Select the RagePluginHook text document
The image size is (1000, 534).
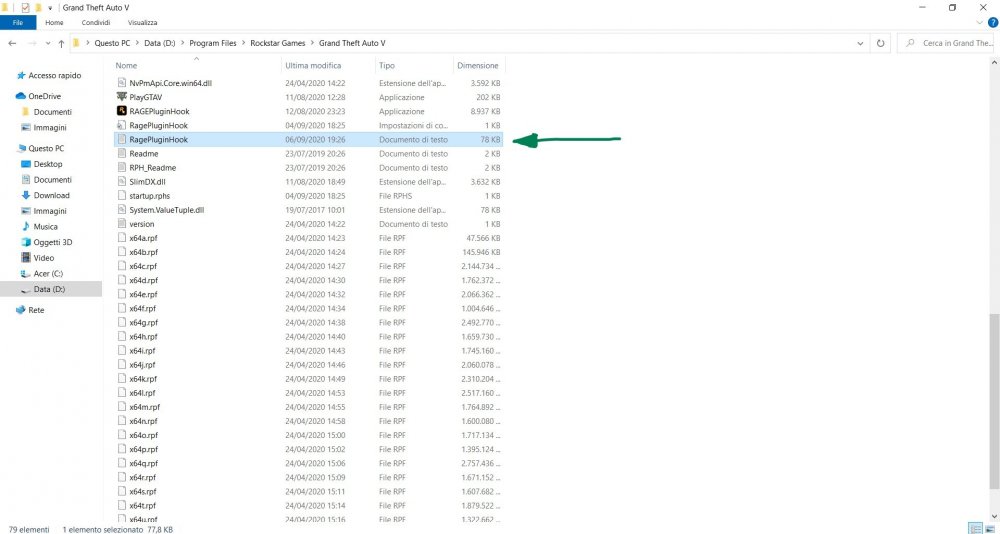coord(309,140)
